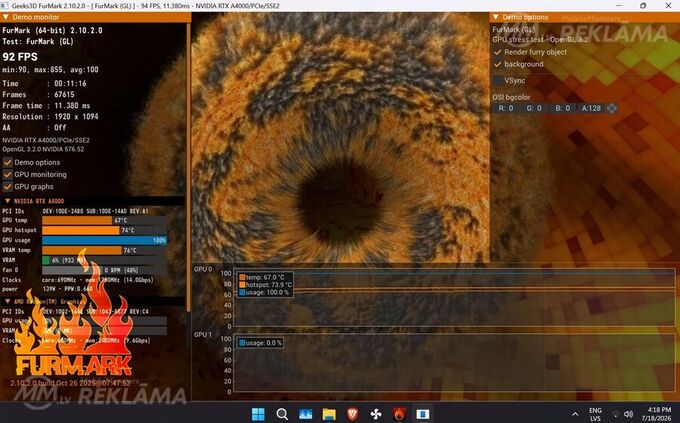Click the NVIDIA PCI IDs DEV:10DE-24B0 line
680x423 pixels.
[x=75, y=211]
